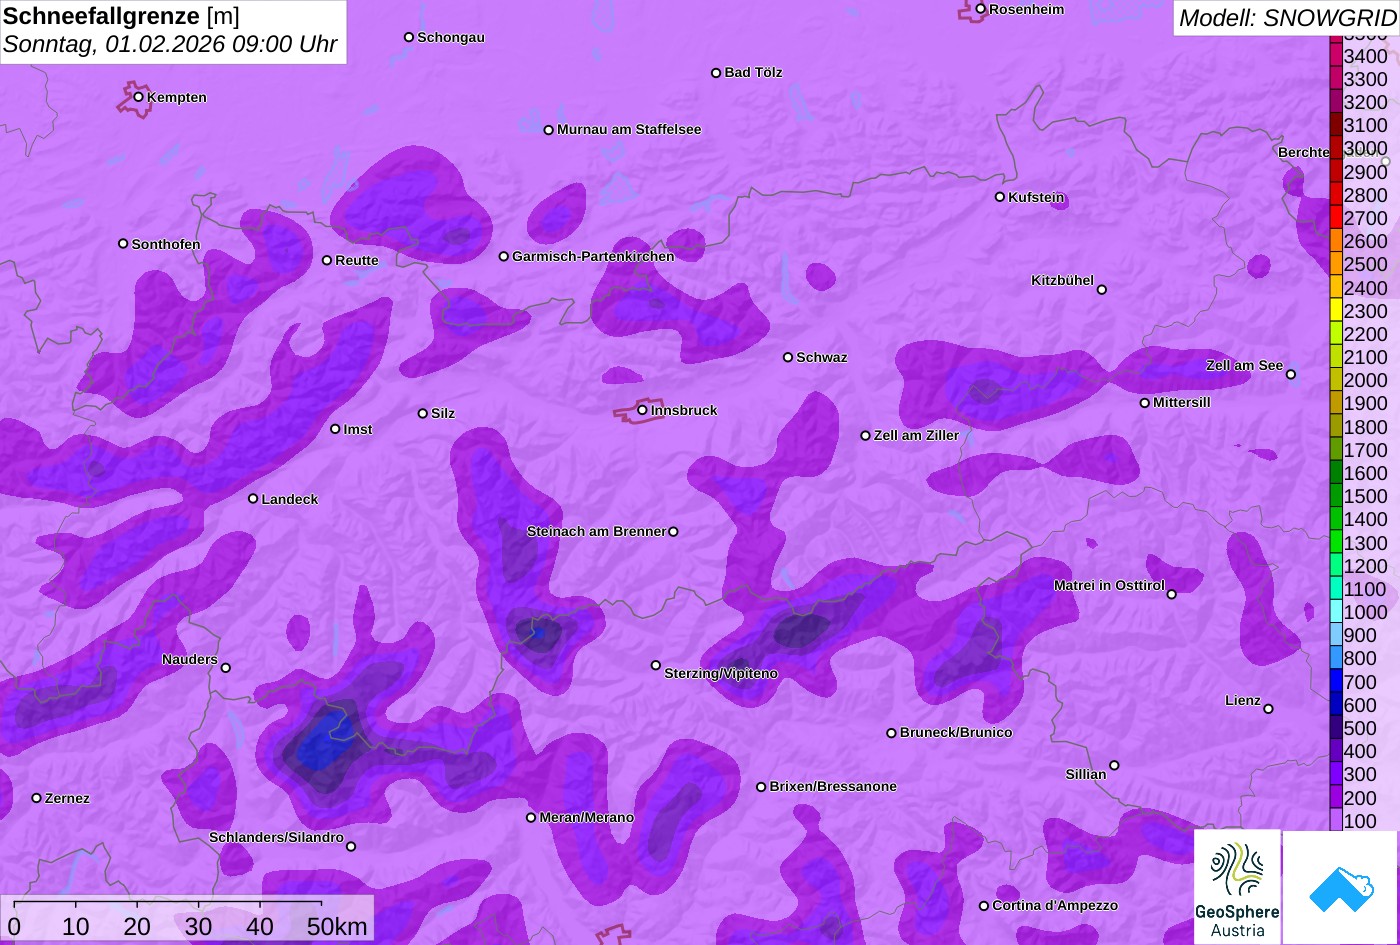The height and width of the screenshot is (945, 1400).
Task: Click the date Sonntag, 01.02.2026 09:00 Uhr
Action: coord(170,45)
